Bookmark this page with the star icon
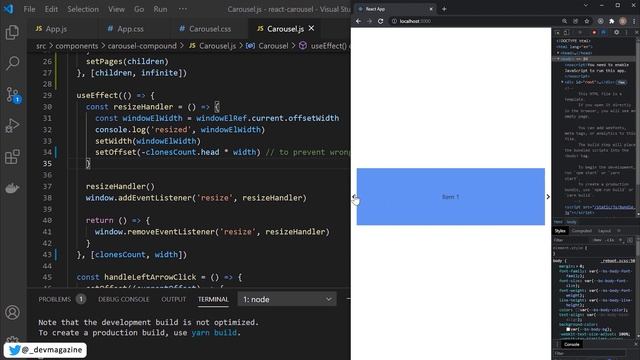The image size is (640, 360). pos(587,21)
